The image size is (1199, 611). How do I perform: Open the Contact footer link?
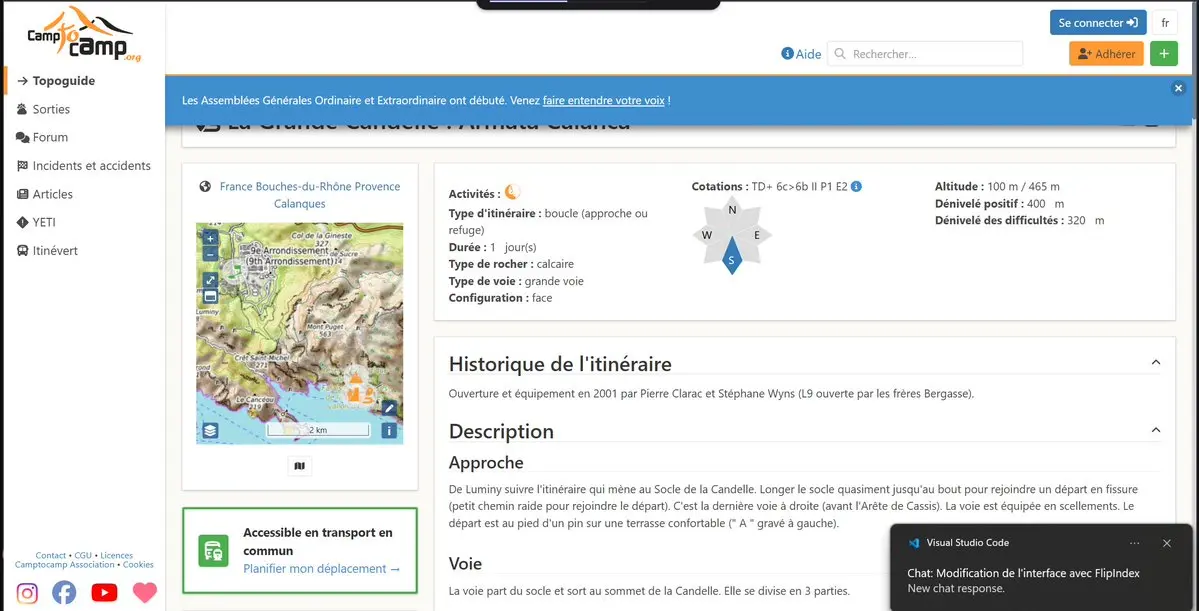click(x=50, y=555)
